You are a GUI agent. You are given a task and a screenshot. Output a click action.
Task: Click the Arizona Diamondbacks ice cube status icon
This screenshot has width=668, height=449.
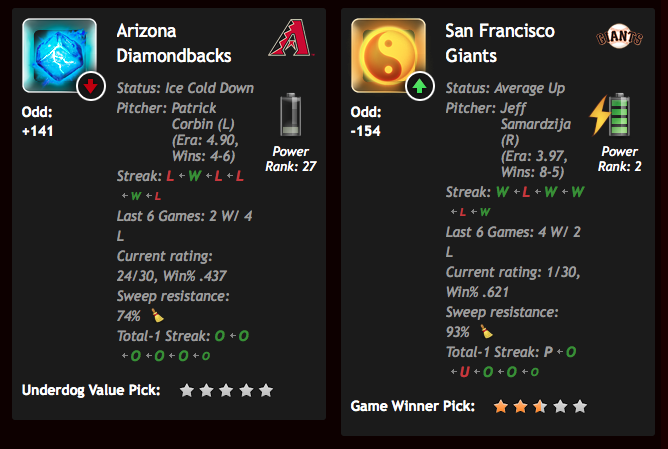tap(59, 55)
